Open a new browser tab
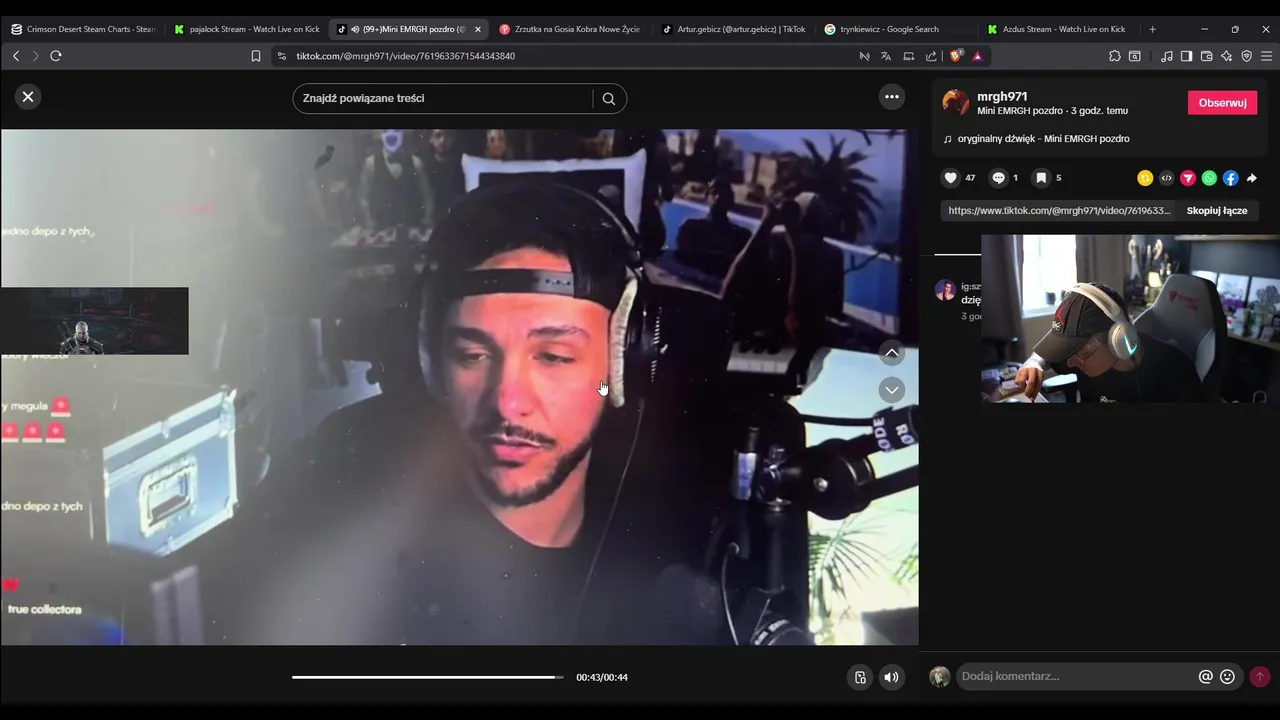The image size is (1280, 720). pyautogui.click(x=1152, y=29)
